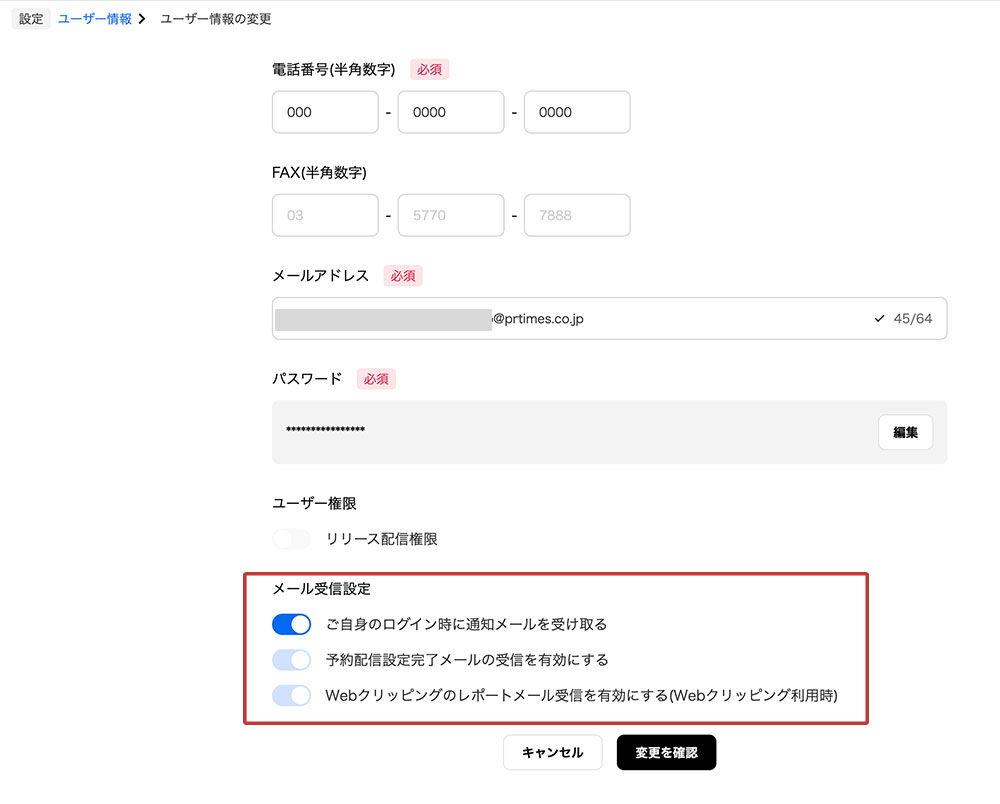This screenshot has height=804, width=1000.
Task: Select the last phone number field
Action: pyautogui.click(x=577, y=113)
